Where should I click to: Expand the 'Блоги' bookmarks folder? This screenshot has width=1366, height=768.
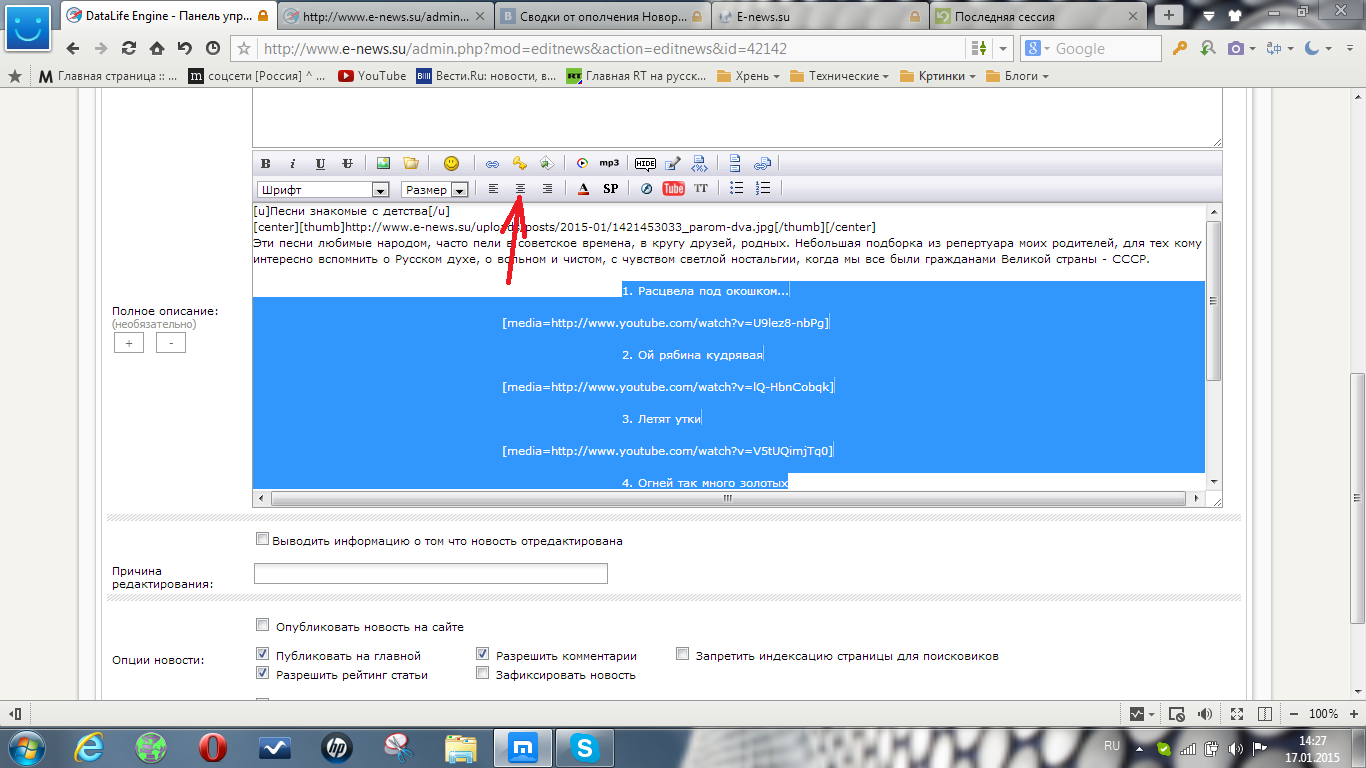pos(1016,76)
